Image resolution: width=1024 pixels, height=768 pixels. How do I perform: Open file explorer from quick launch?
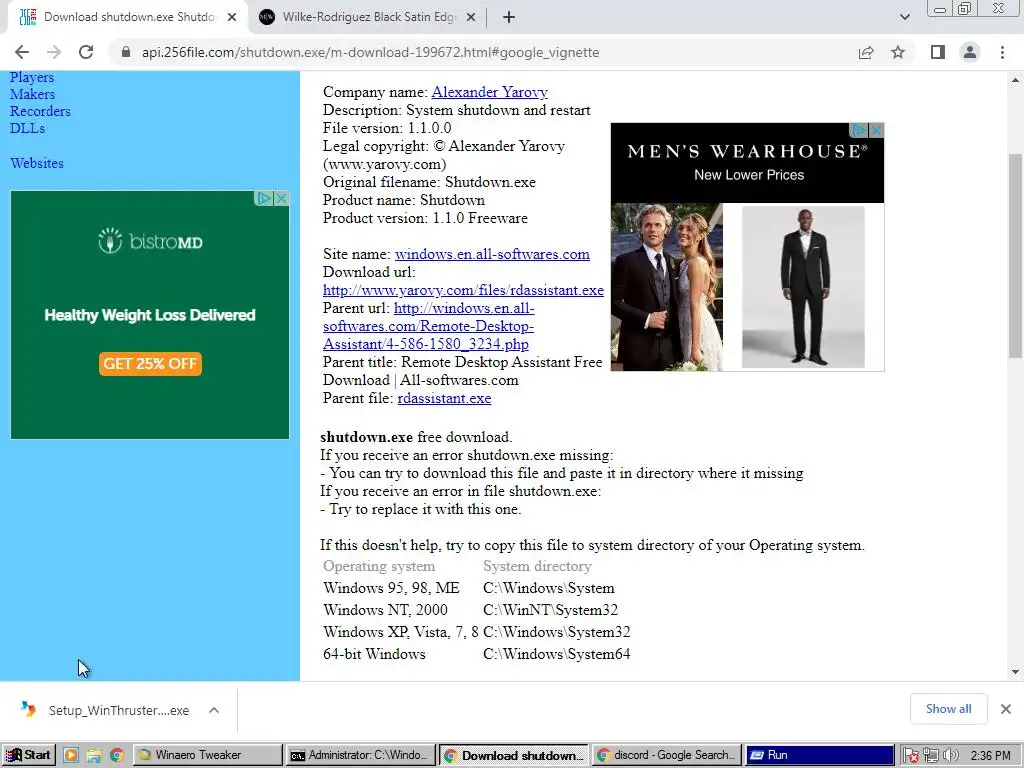pyautogui.click(x=94, y=756)
